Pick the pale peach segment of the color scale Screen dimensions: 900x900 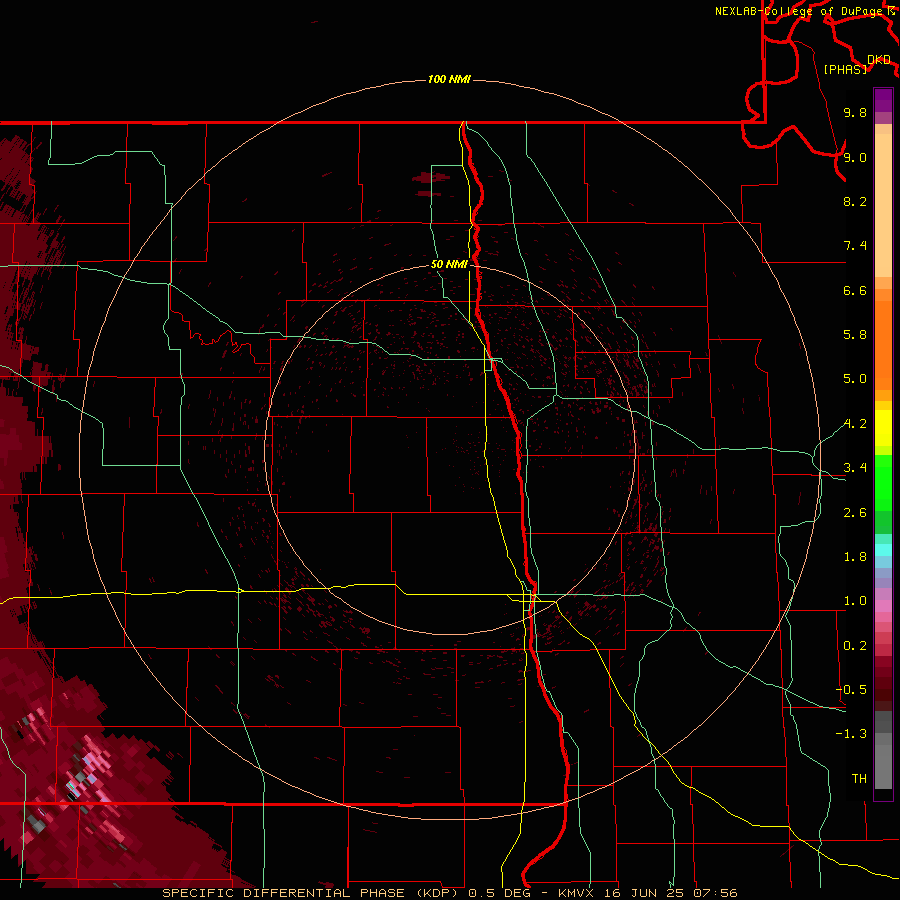point(883,206)
